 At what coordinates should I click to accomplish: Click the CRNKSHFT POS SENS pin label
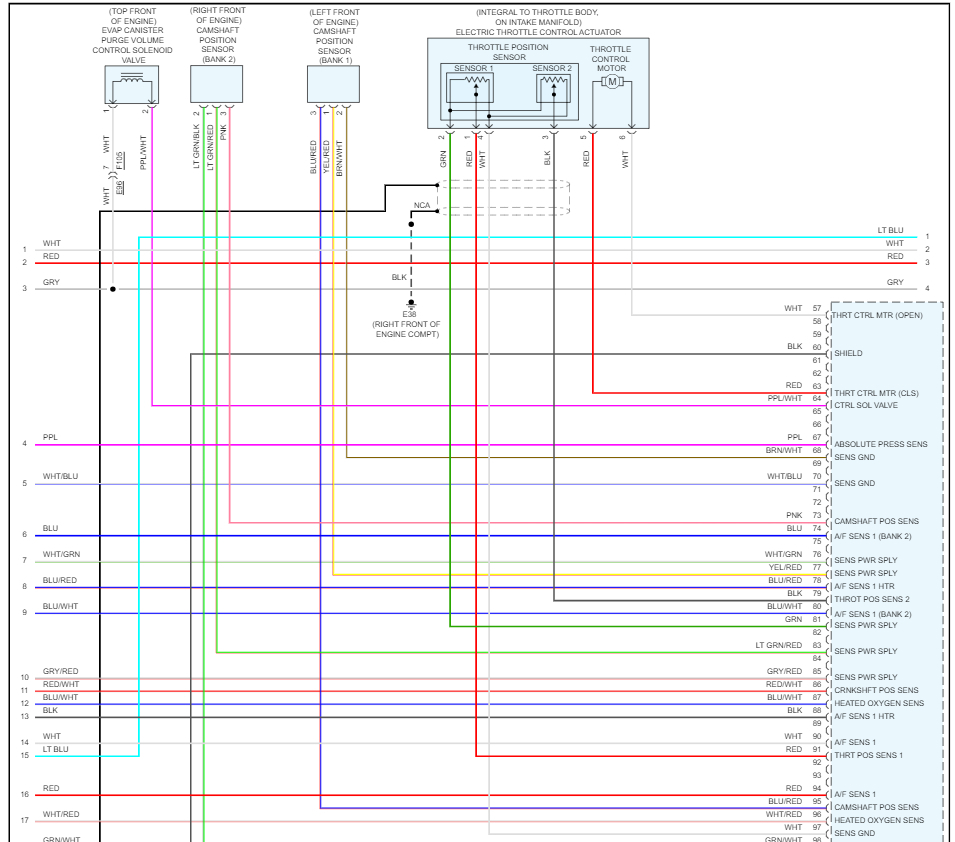876,690
